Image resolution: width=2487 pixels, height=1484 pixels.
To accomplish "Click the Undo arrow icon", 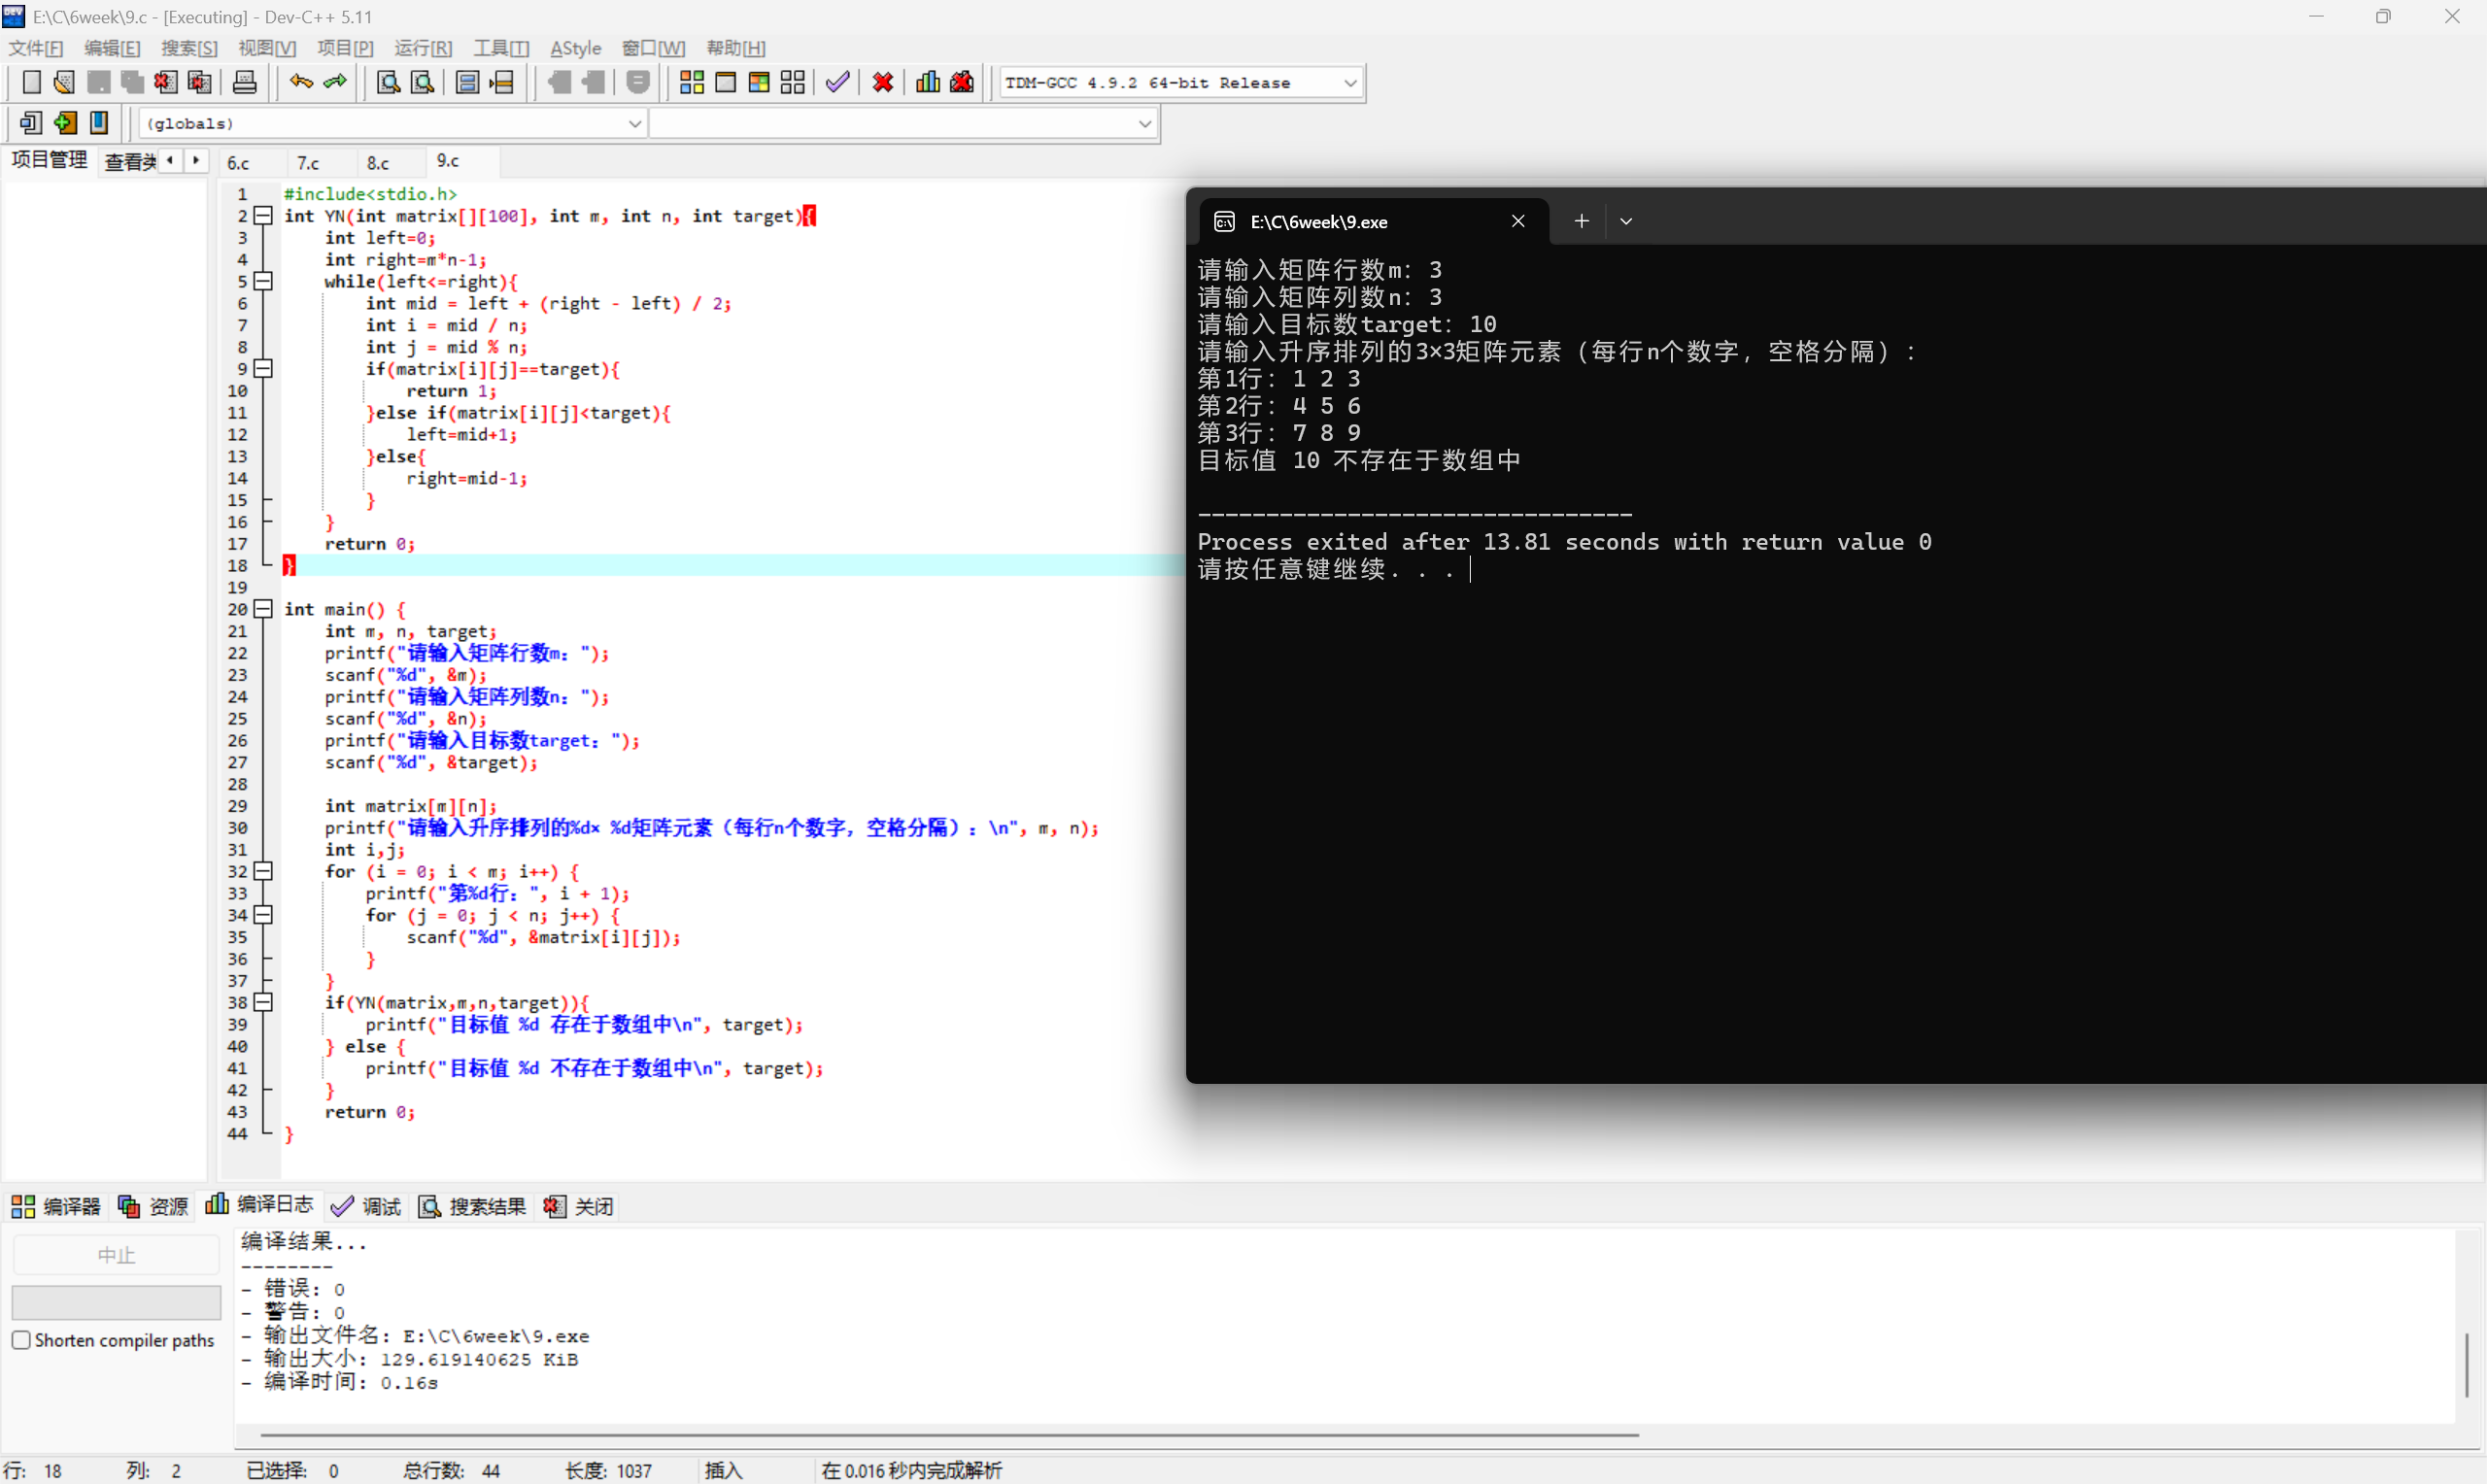I will pyautogui.click(x=301, y=82).
